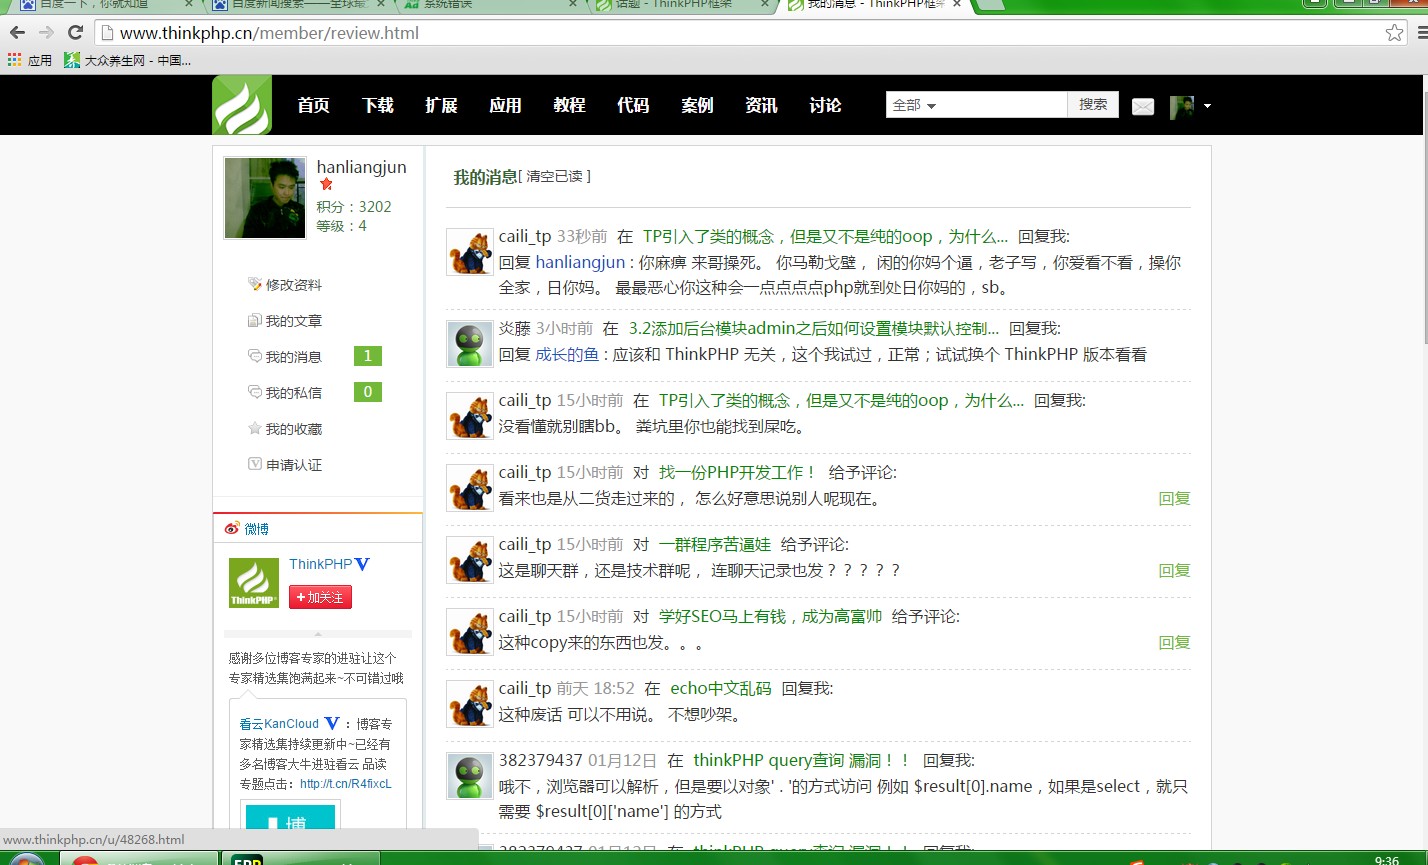Click first caili_tp Garfield avatar
Image resolution: width=1428 pixels, height=865 pixels.
pos(469,252)
